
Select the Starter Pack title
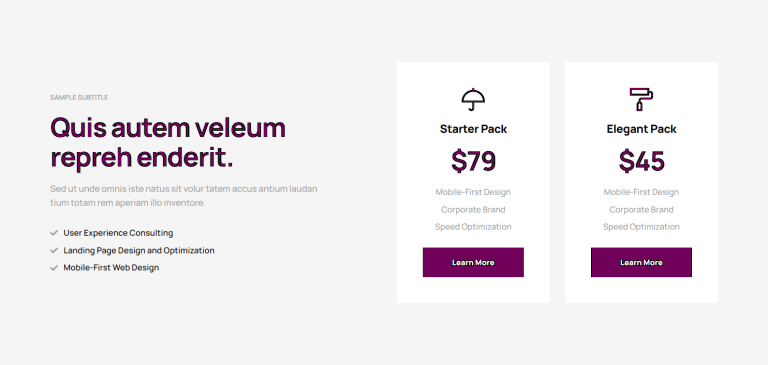(x=473, y=129)
